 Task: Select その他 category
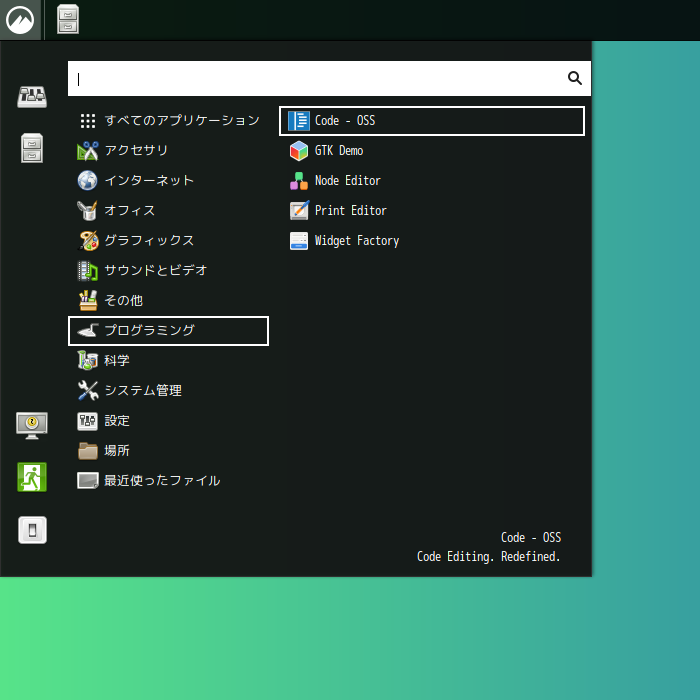(168, 300)
